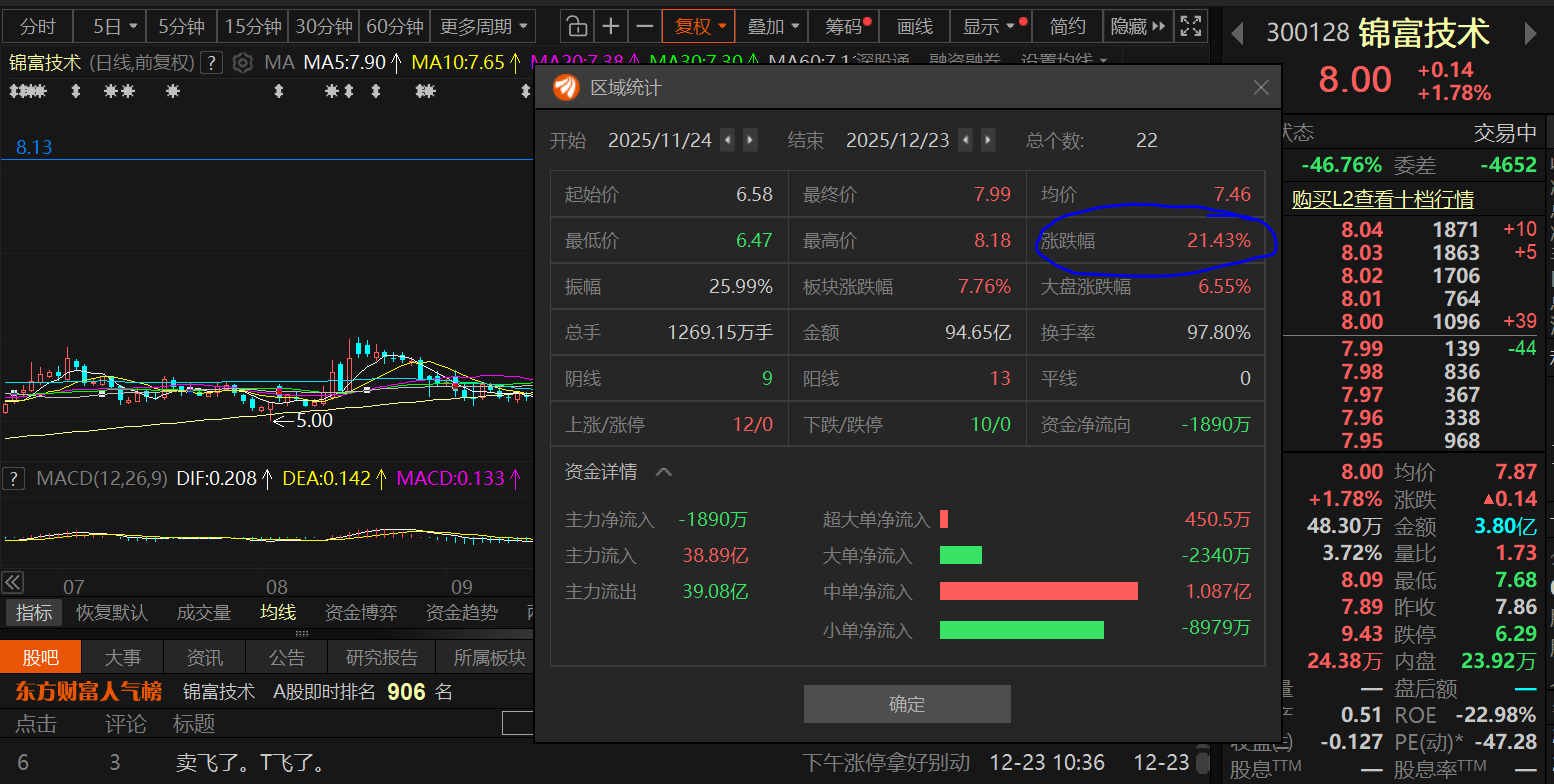The width and height of the screenshot is (1554, 784).
Task: Click the 下午涨停拿好别动 post title
Action: 886,763
